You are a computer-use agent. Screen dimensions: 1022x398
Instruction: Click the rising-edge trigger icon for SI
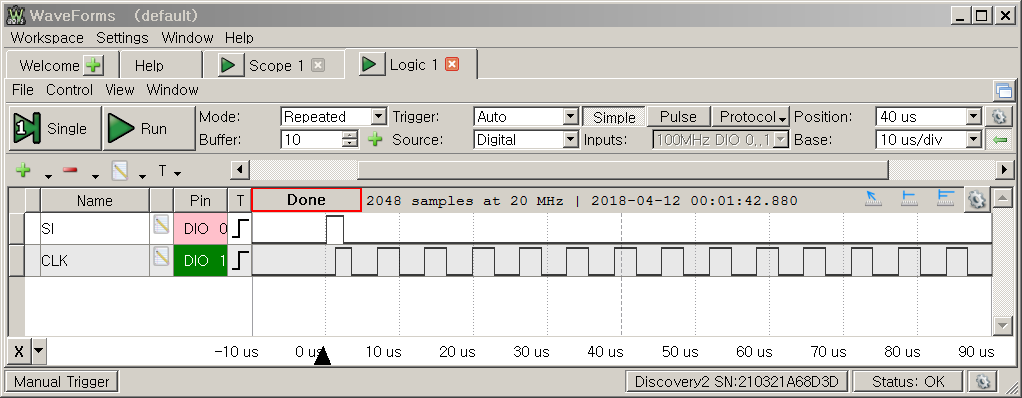(x=240, y=229)
